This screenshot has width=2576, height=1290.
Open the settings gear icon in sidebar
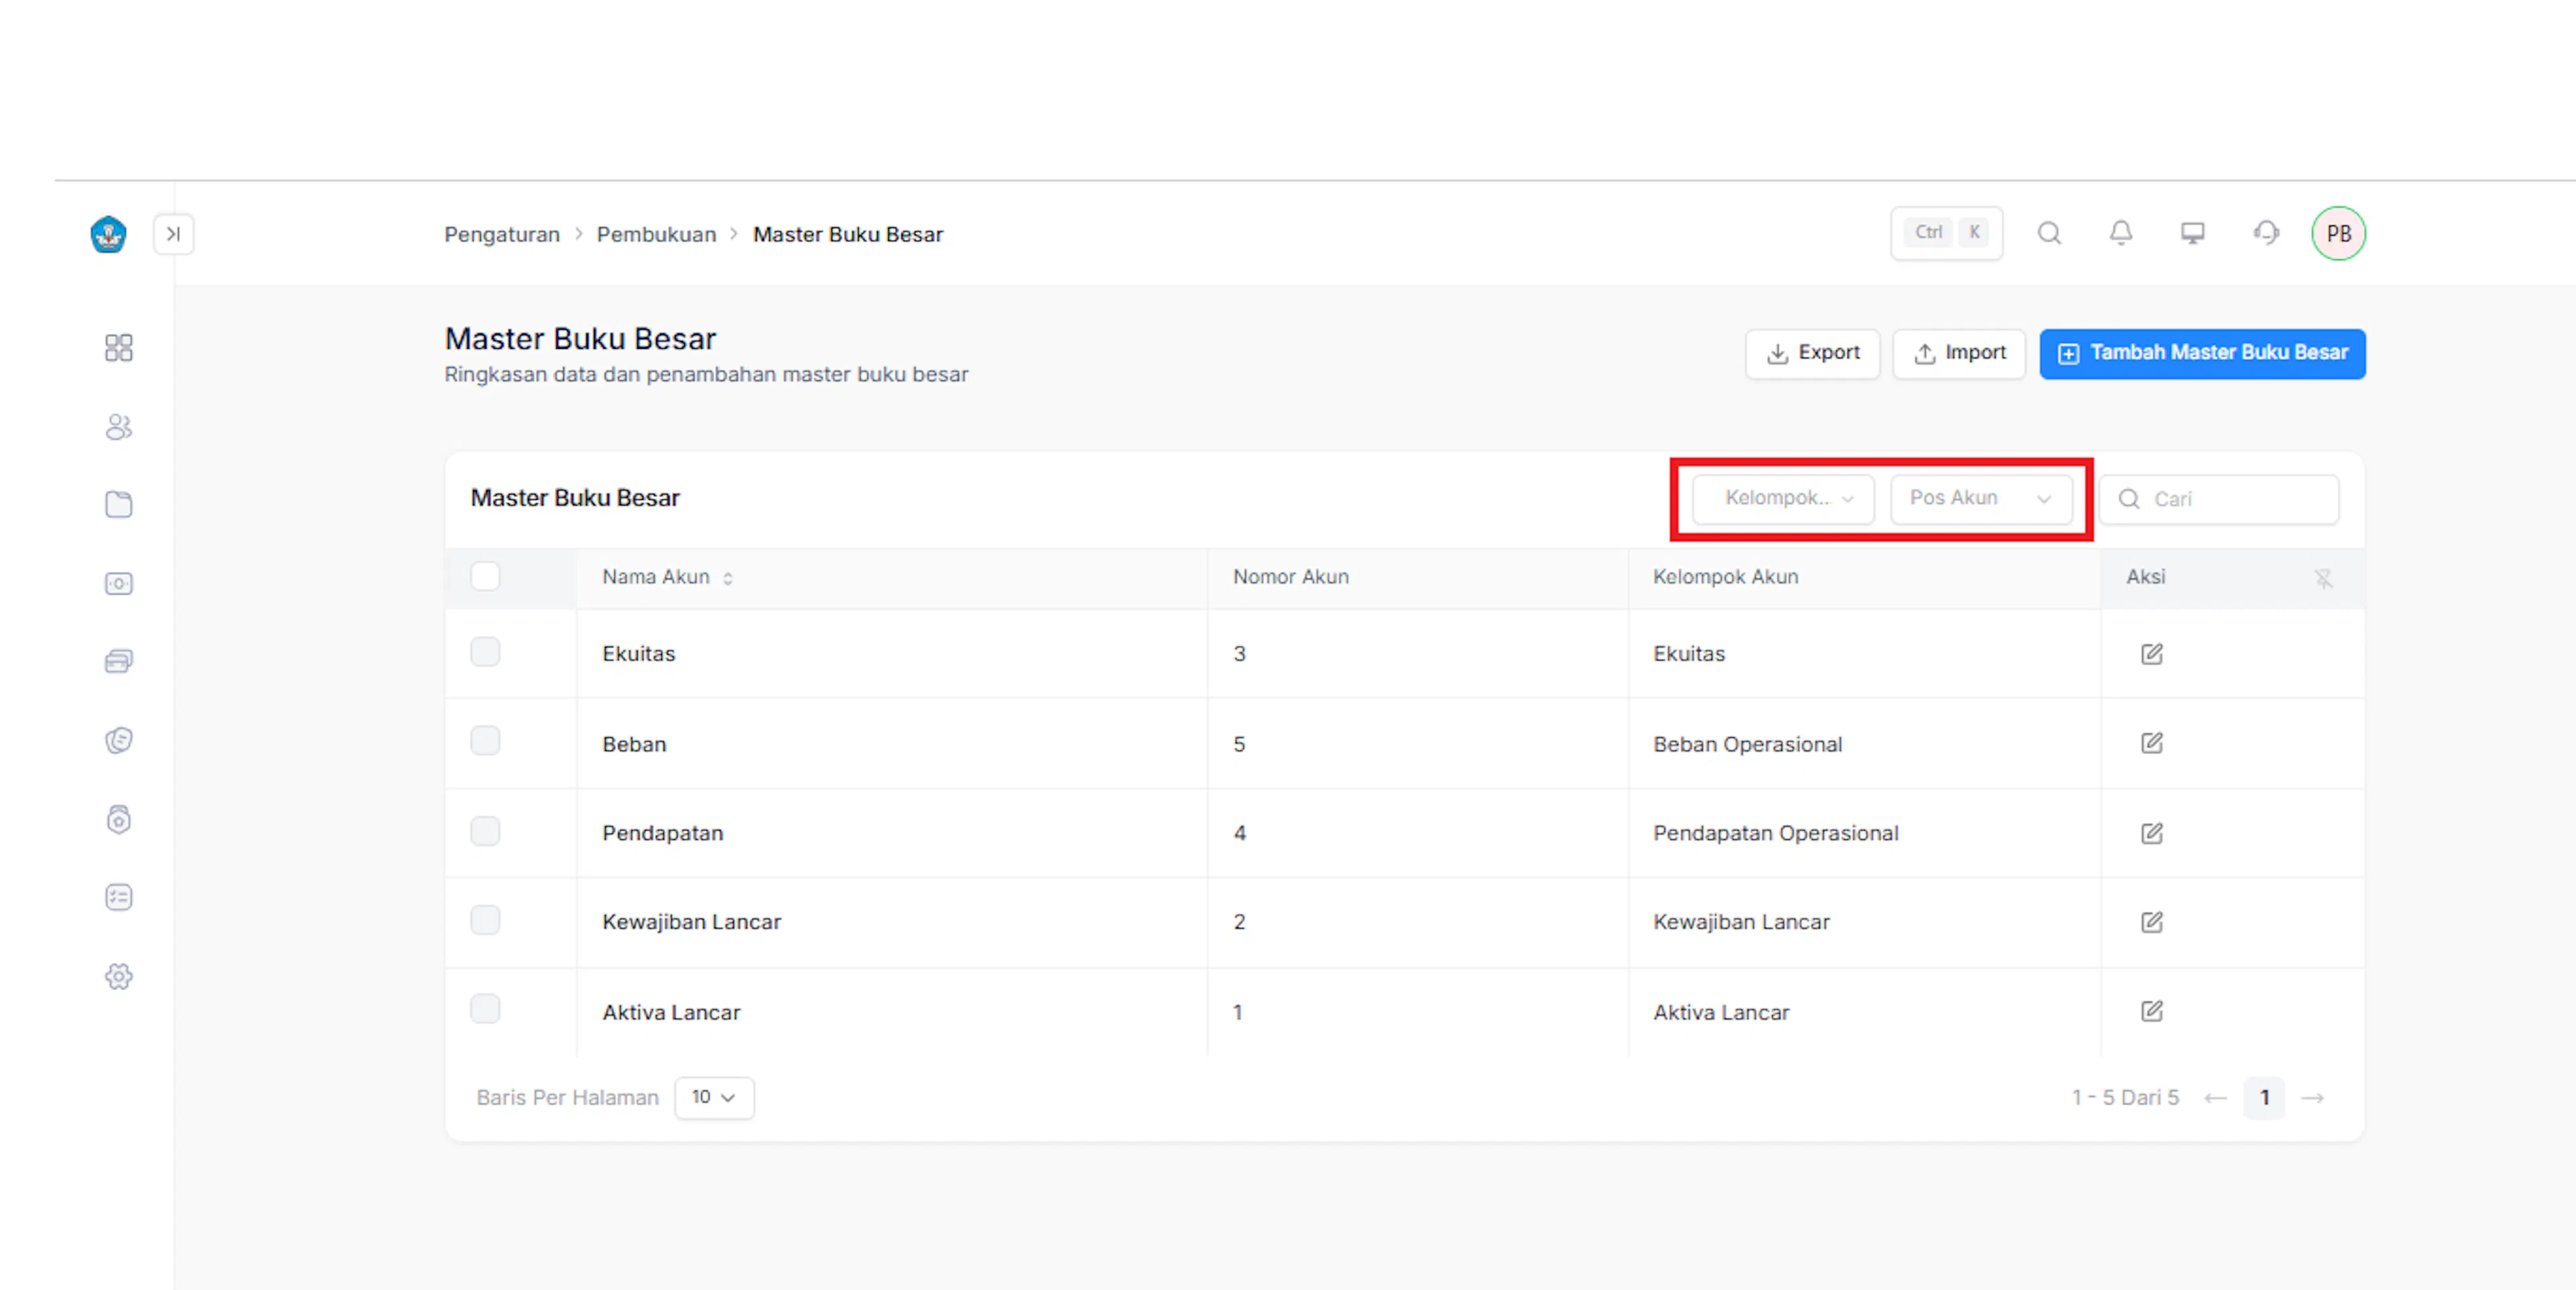[x=118, y=976]
